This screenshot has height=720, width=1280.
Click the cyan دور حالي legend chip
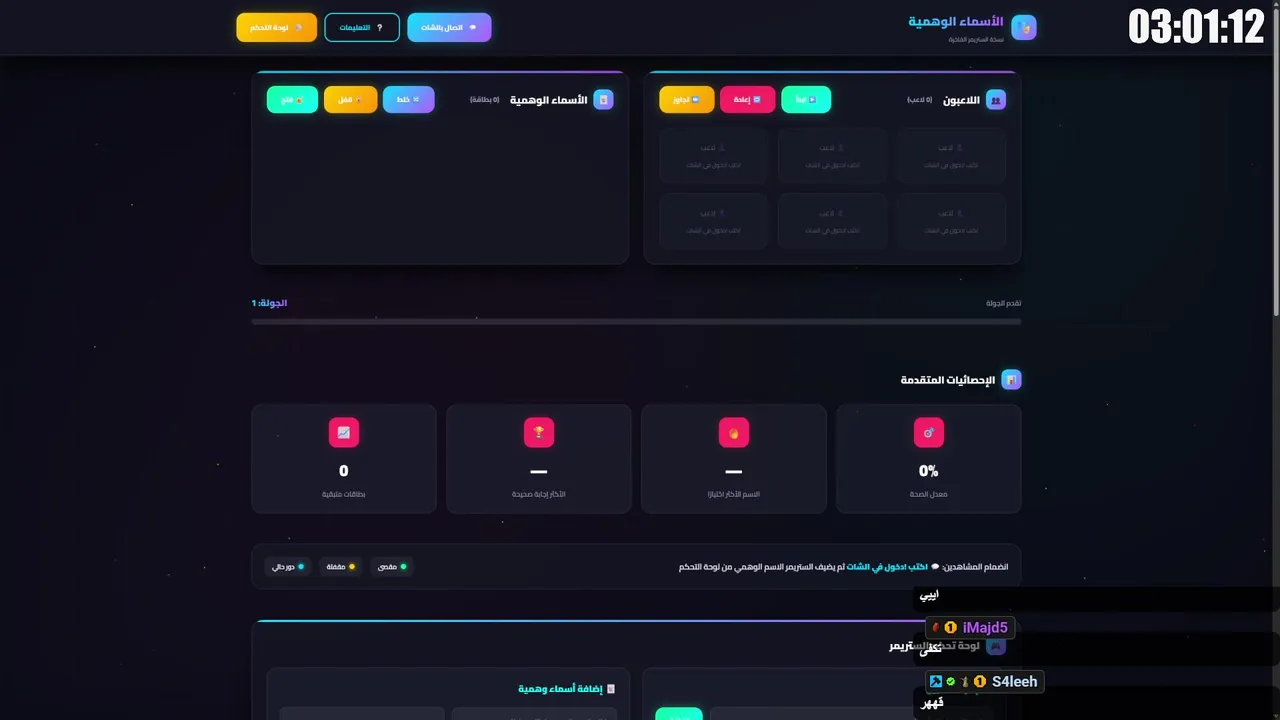click(288, 567)
